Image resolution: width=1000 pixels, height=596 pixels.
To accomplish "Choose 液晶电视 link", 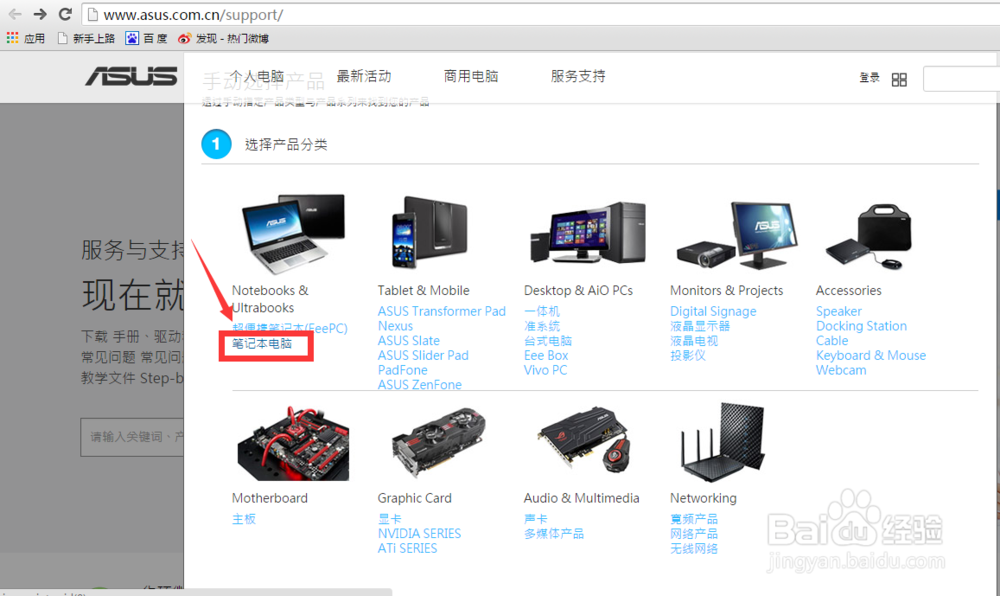I will [x=694, y=340].
